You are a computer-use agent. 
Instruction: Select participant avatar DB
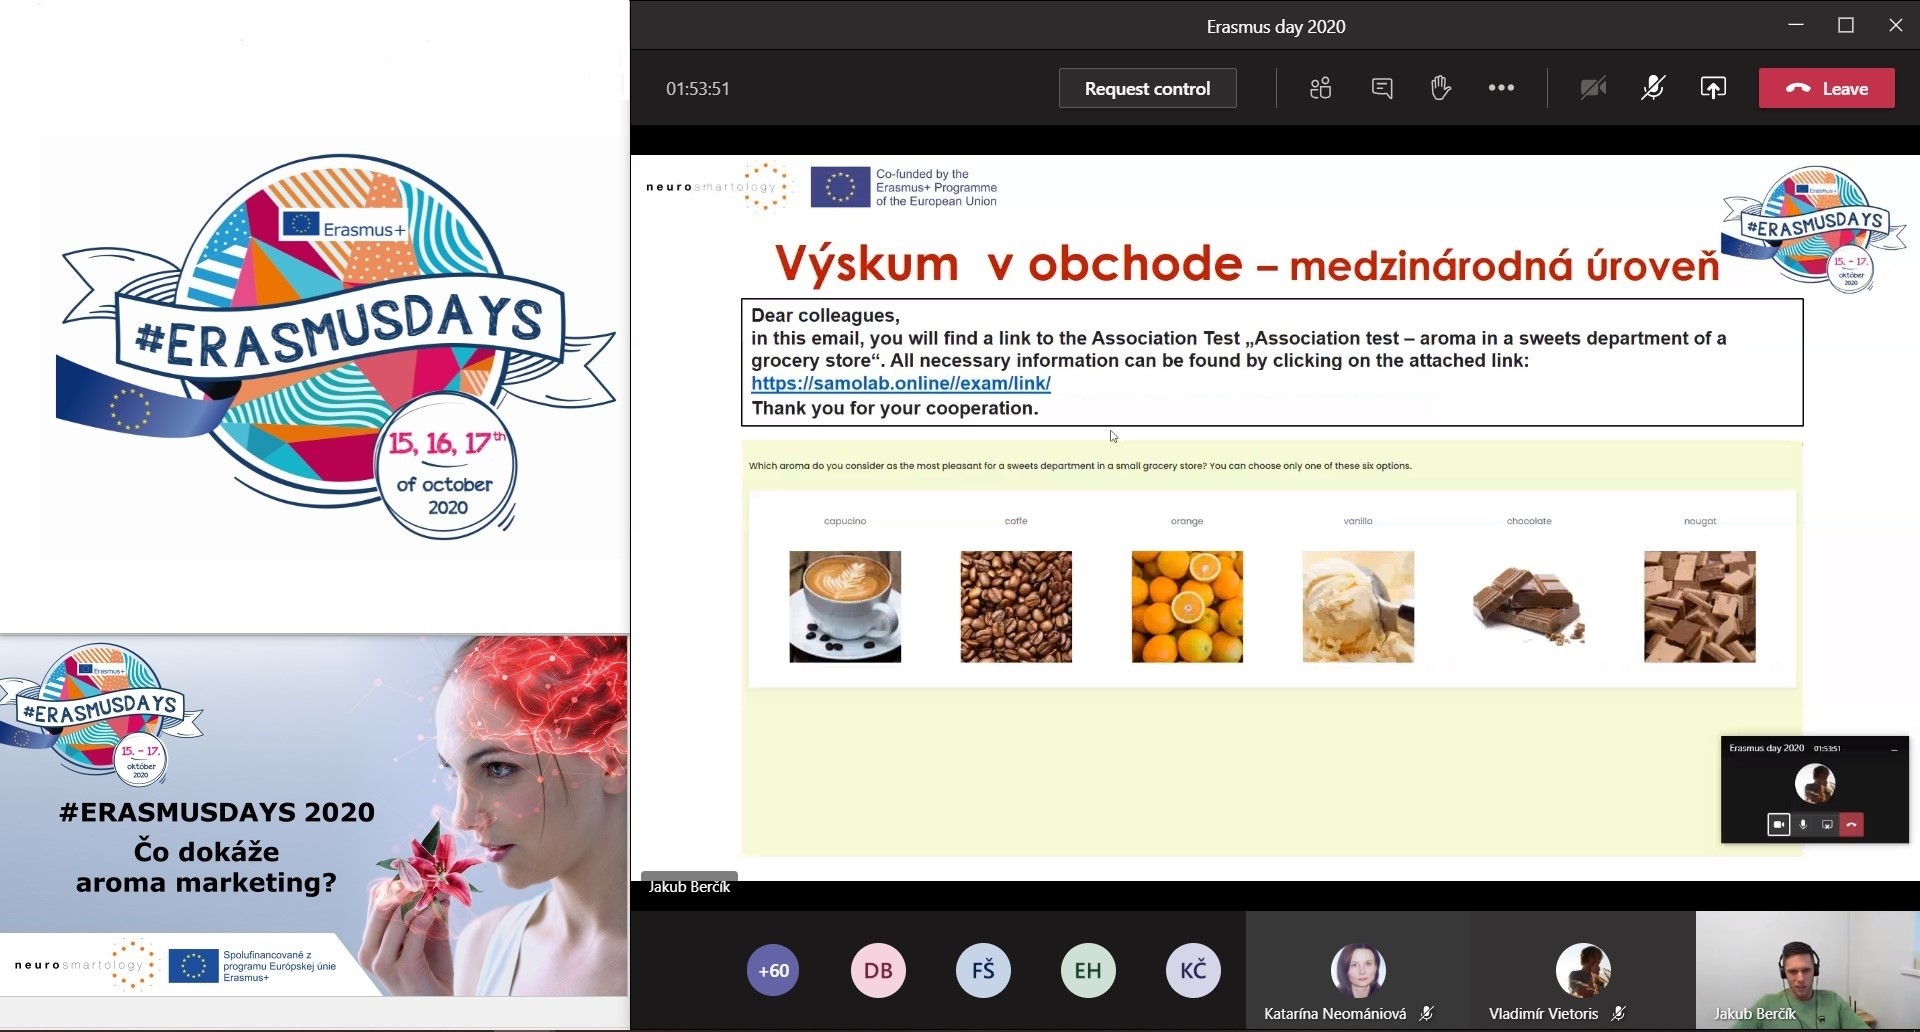click(x=878, y=970)
